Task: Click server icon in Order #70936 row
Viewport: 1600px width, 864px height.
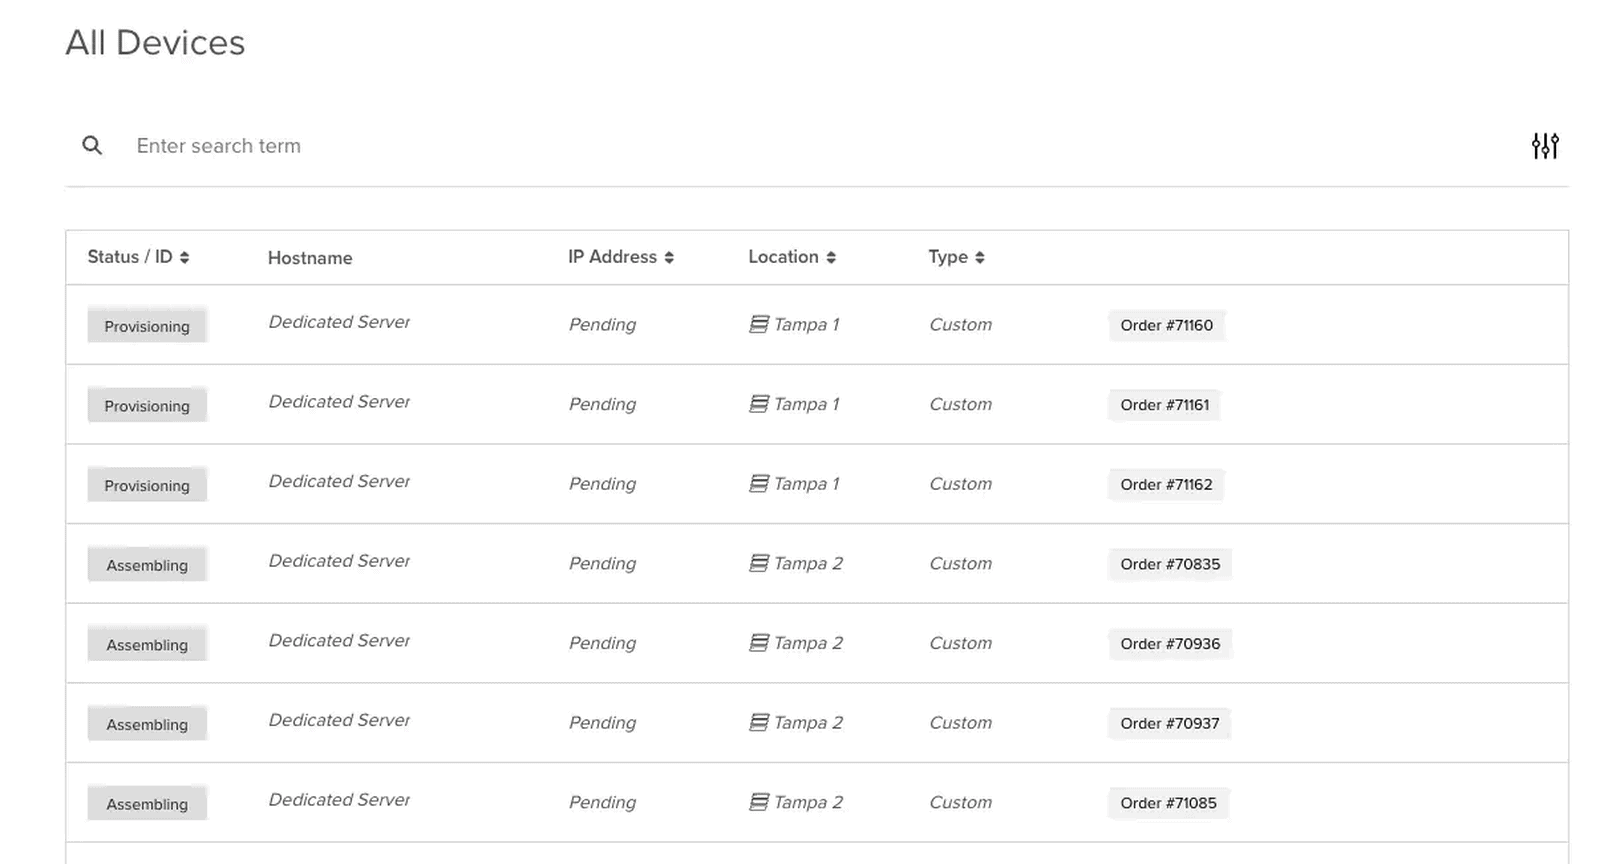Action: pyautogui.click(x=759, y=643)
